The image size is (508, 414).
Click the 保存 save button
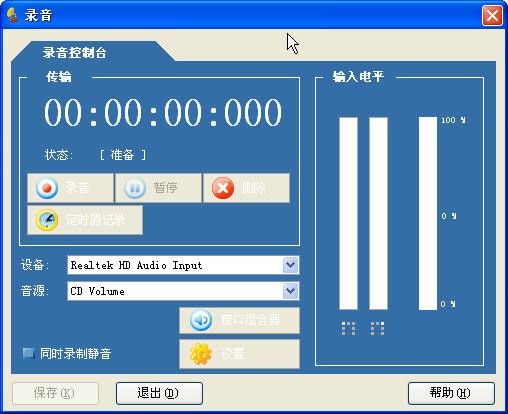pyautogui.click(x=55, y=393)
